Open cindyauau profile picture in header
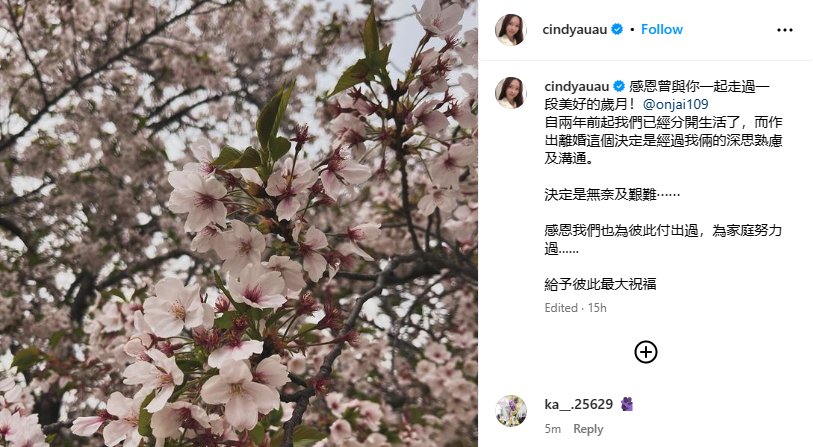This screenshot has width=813, height=447. [511, 30]
